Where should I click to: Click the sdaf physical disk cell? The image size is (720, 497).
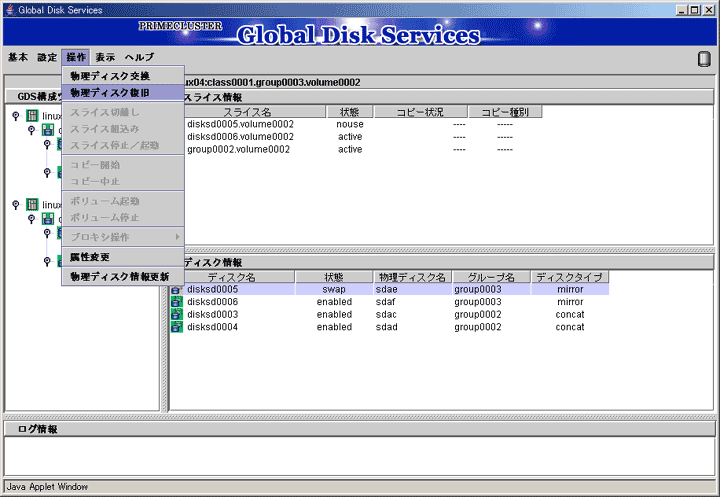pyautogui.click(x=412, y=302)
